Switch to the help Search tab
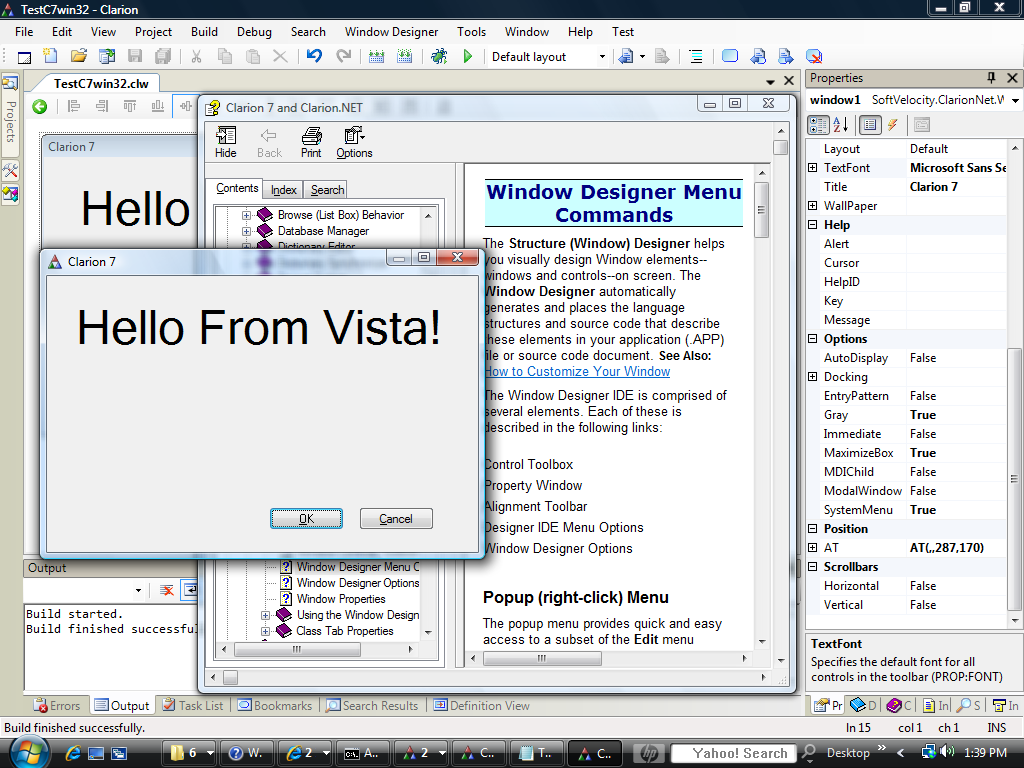The height and width of the screenshot is (768, 1024). point(327,189)
